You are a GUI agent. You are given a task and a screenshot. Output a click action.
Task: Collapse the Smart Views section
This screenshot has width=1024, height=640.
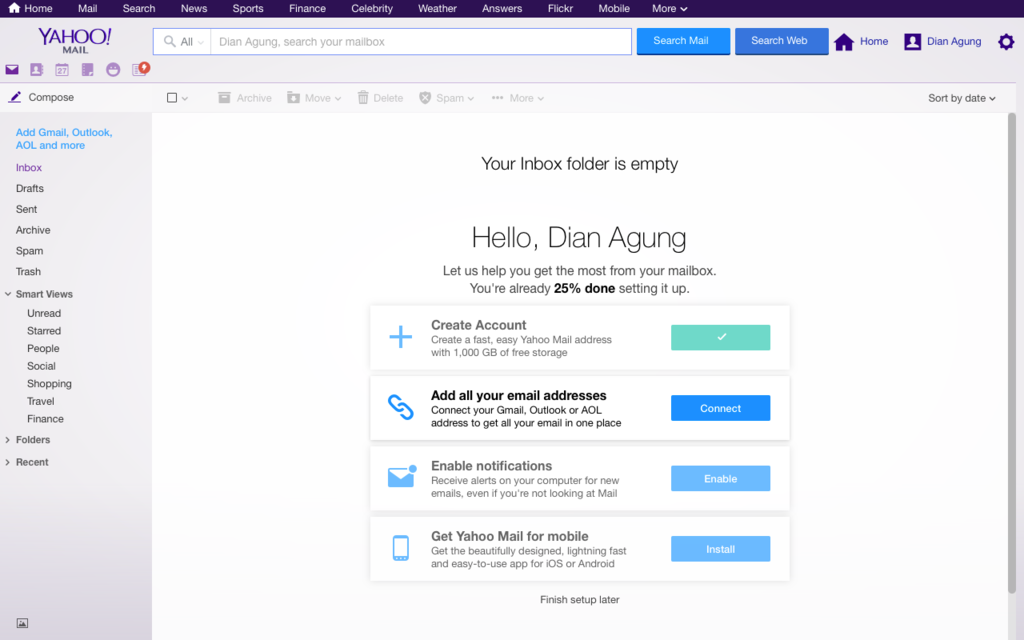click(x=8, y=294)
